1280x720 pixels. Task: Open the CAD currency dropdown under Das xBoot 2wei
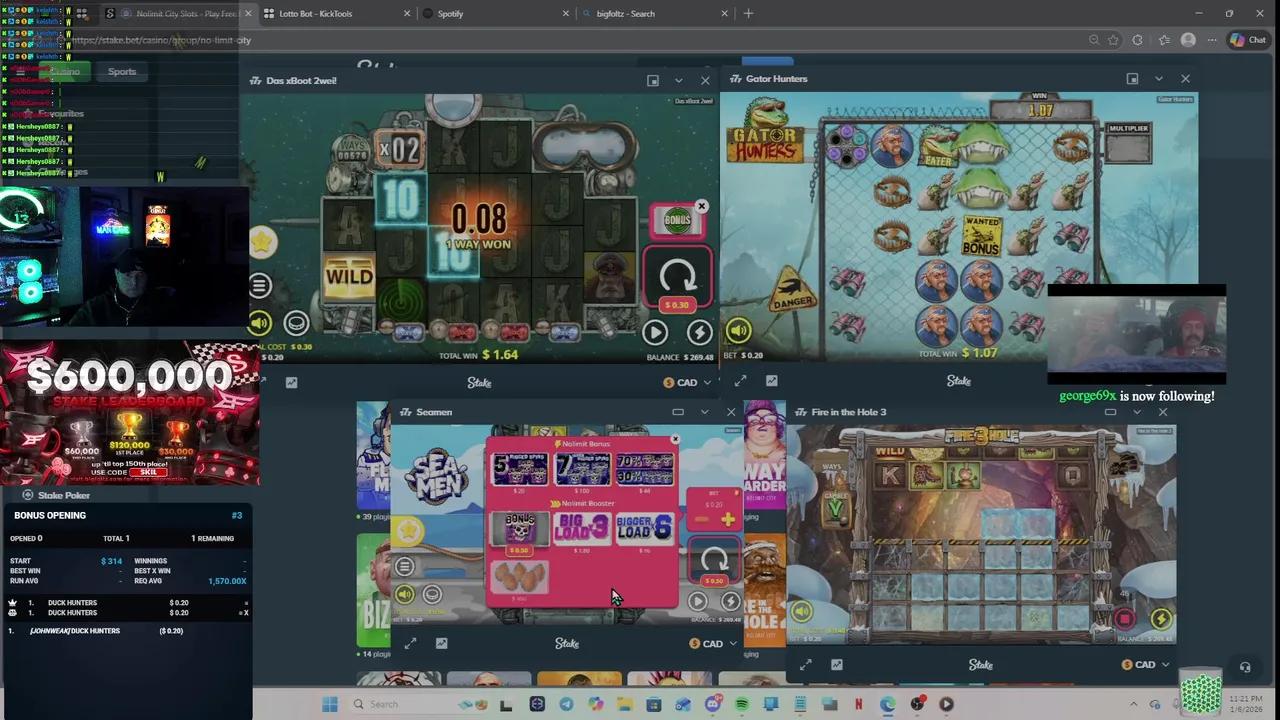coord(688,381)
